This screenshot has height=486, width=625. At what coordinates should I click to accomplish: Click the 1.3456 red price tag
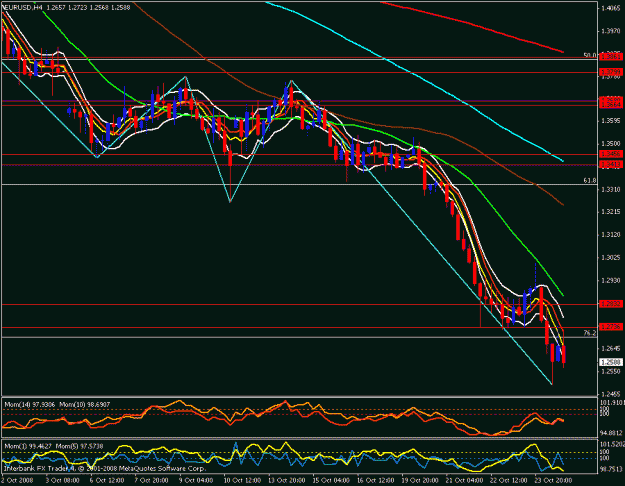(611, 154)
